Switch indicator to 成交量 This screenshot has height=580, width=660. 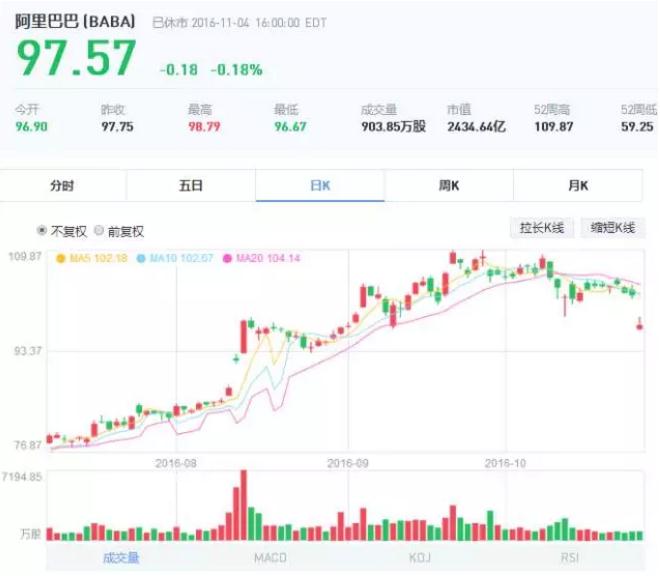[x=121, y=558]
